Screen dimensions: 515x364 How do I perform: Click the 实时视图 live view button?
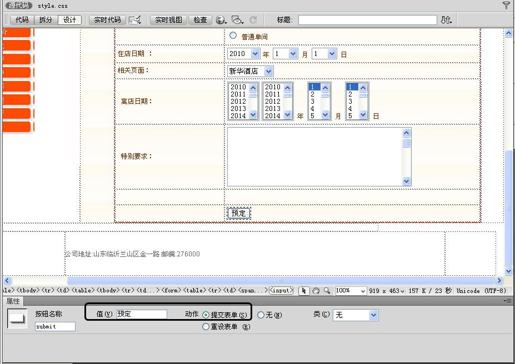coord(169,20)
